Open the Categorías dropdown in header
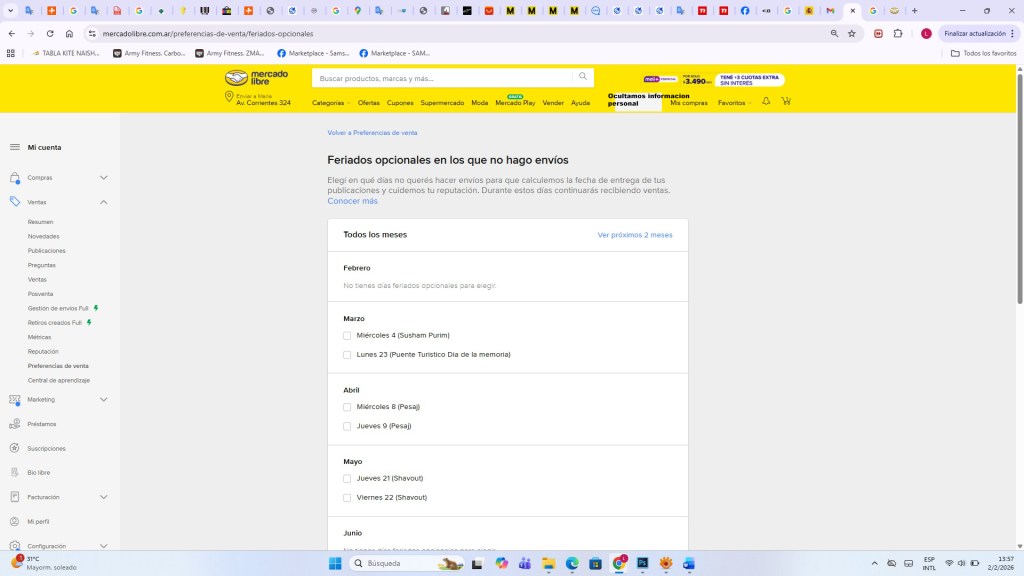Screen dimensions: 1024x576 [x=330, y=103]
